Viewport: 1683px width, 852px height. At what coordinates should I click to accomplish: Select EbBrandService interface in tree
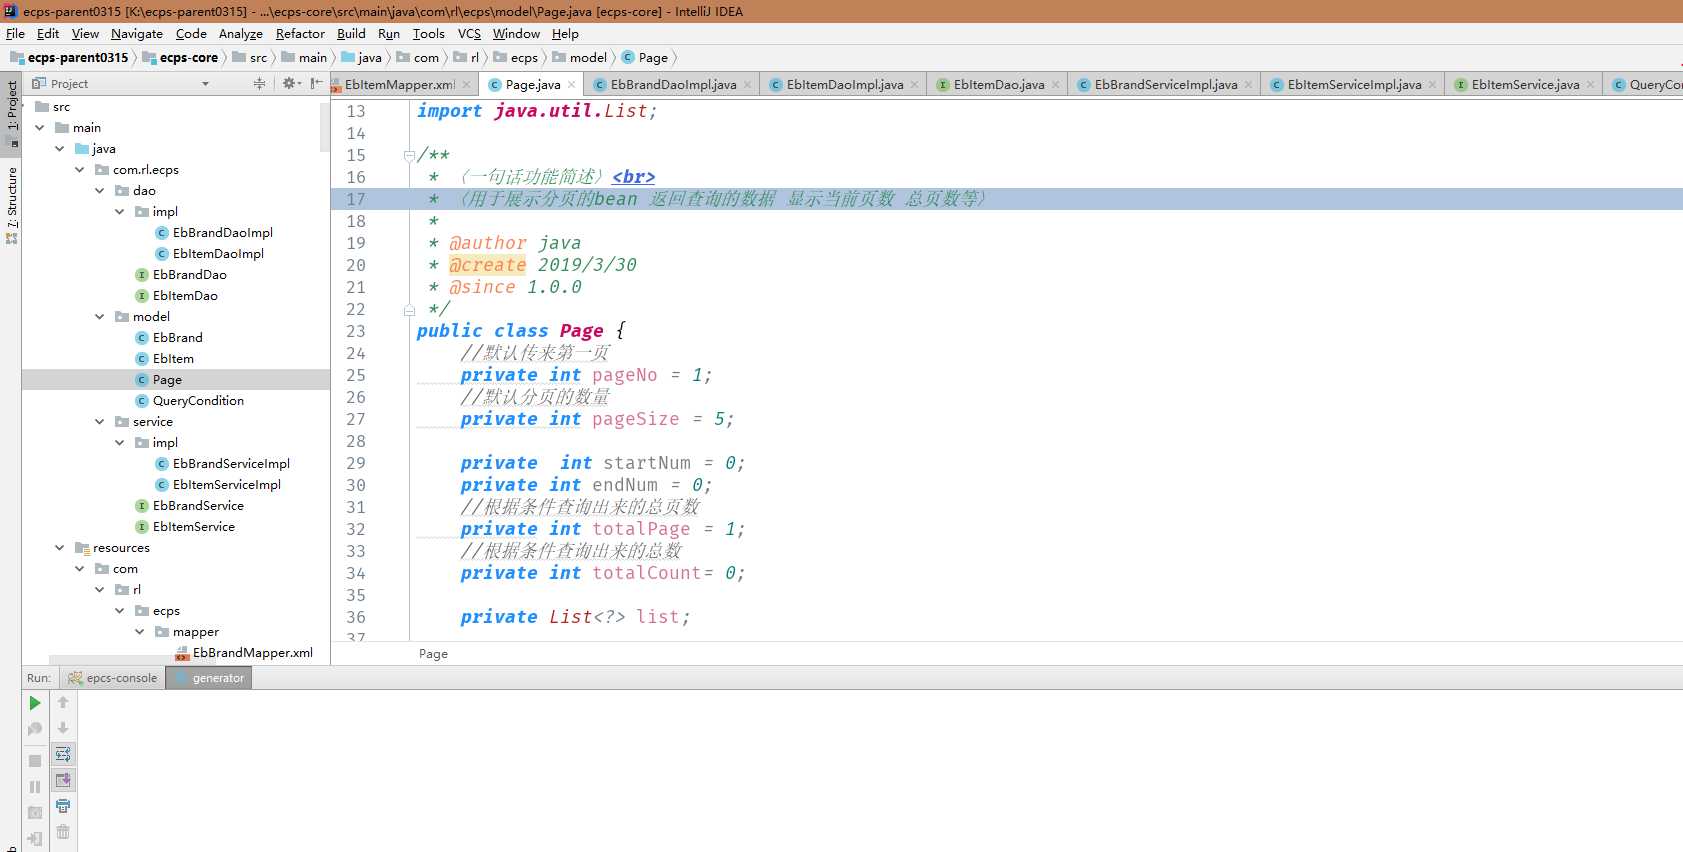pos(198,506)
